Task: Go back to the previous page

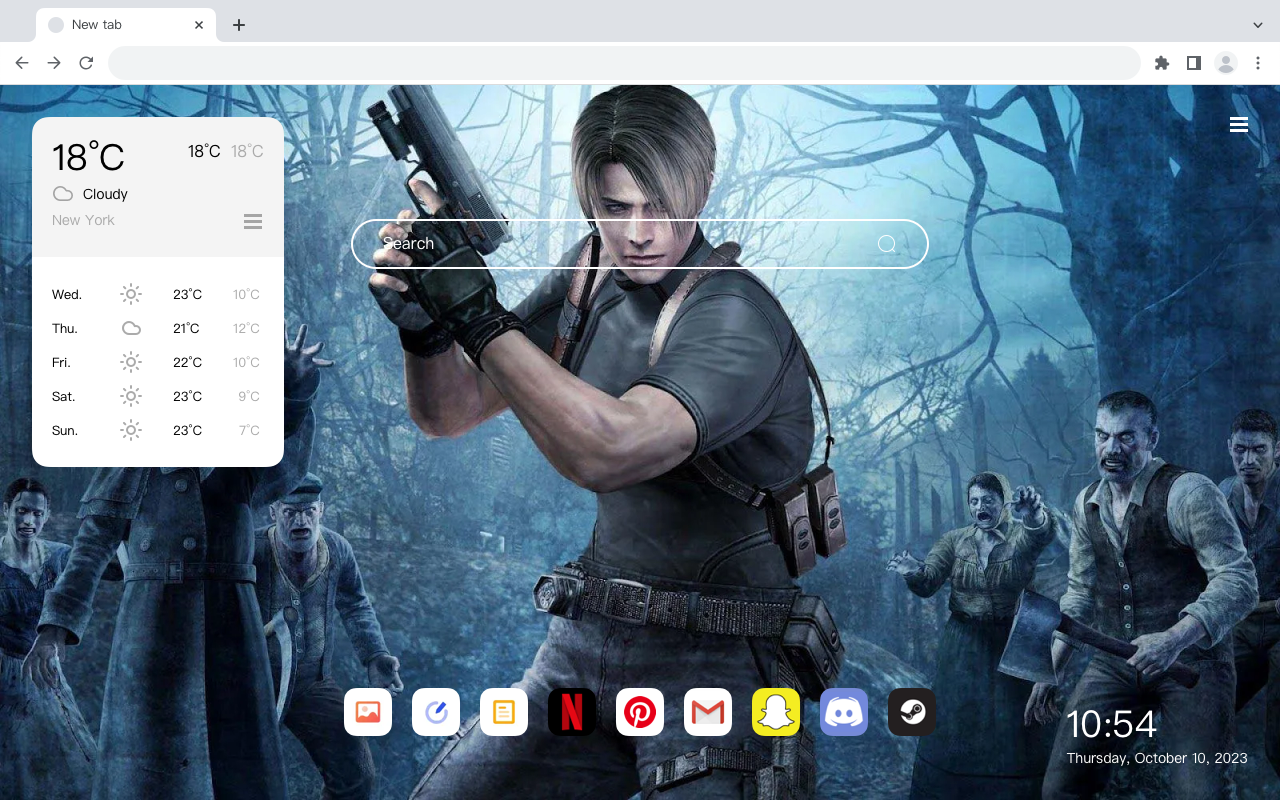Action: (x=22, y=63)
